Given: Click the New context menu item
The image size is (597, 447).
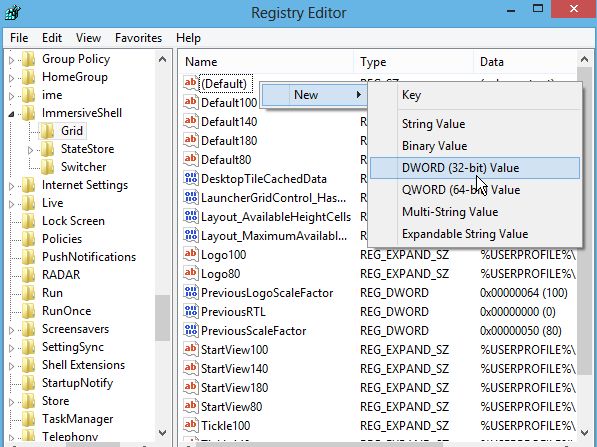Looking at the screenshot, I should 314,95.
